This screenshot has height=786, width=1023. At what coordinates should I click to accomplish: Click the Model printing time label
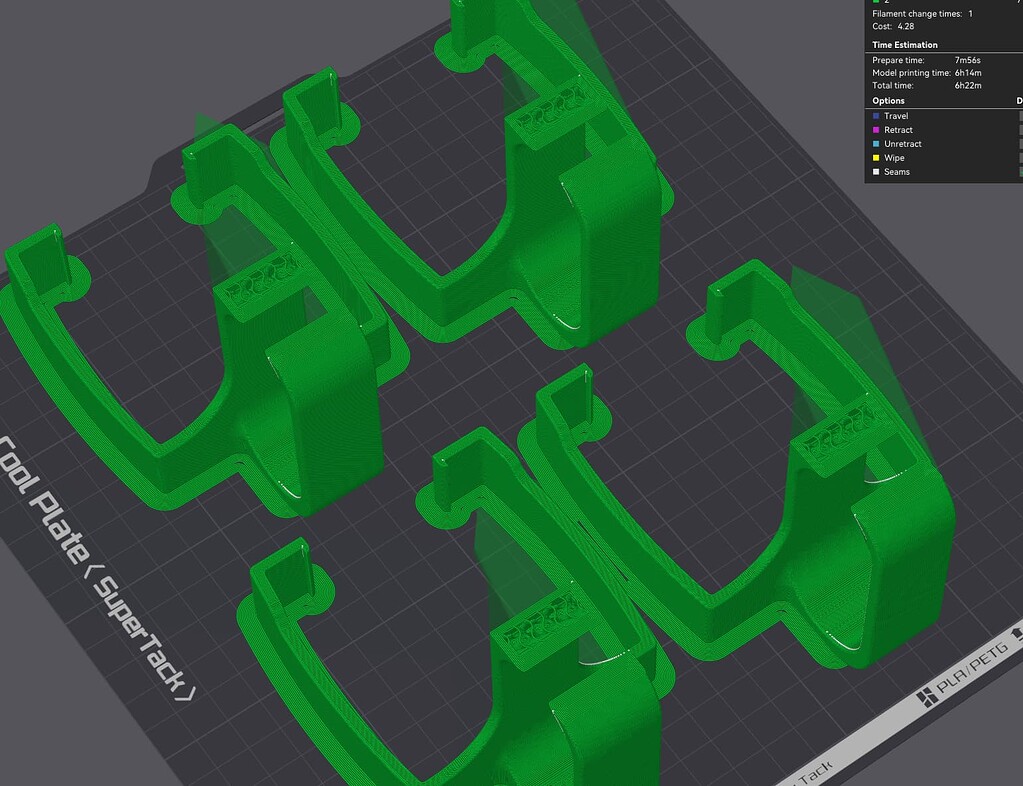tap(911, 73)
